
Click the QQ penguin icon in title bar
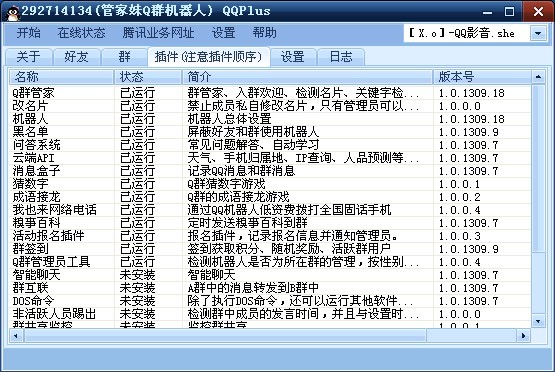[x=12, y=13]
